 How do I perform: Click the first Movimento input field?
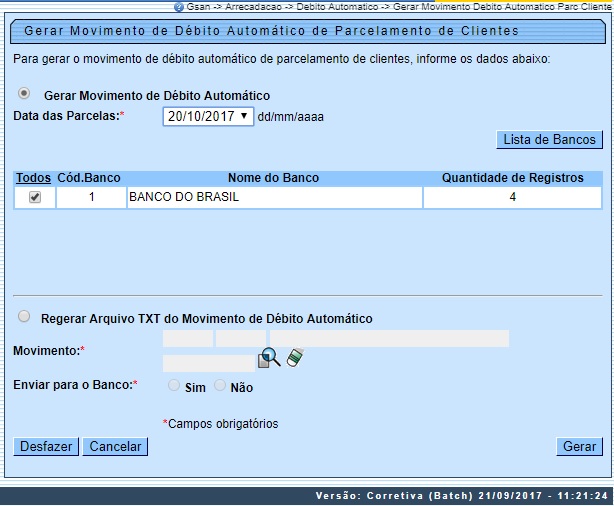(x=187, y=339)
